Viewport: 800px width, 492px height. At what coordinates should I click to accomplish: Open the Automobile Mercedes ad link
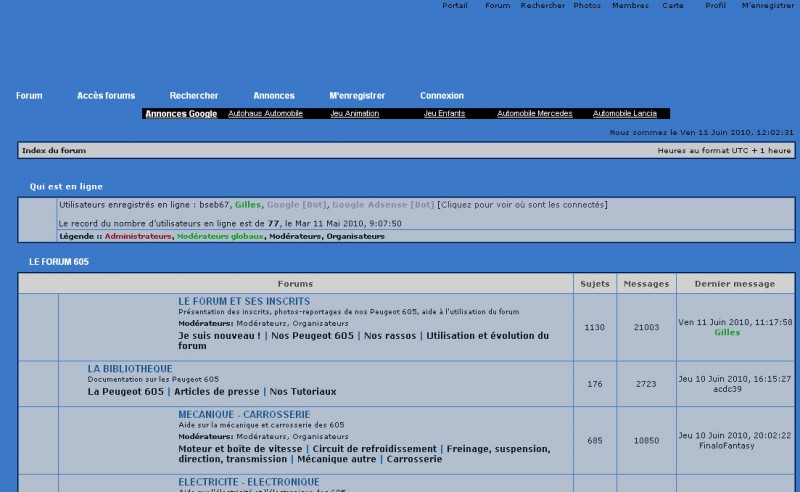(535, 113)
